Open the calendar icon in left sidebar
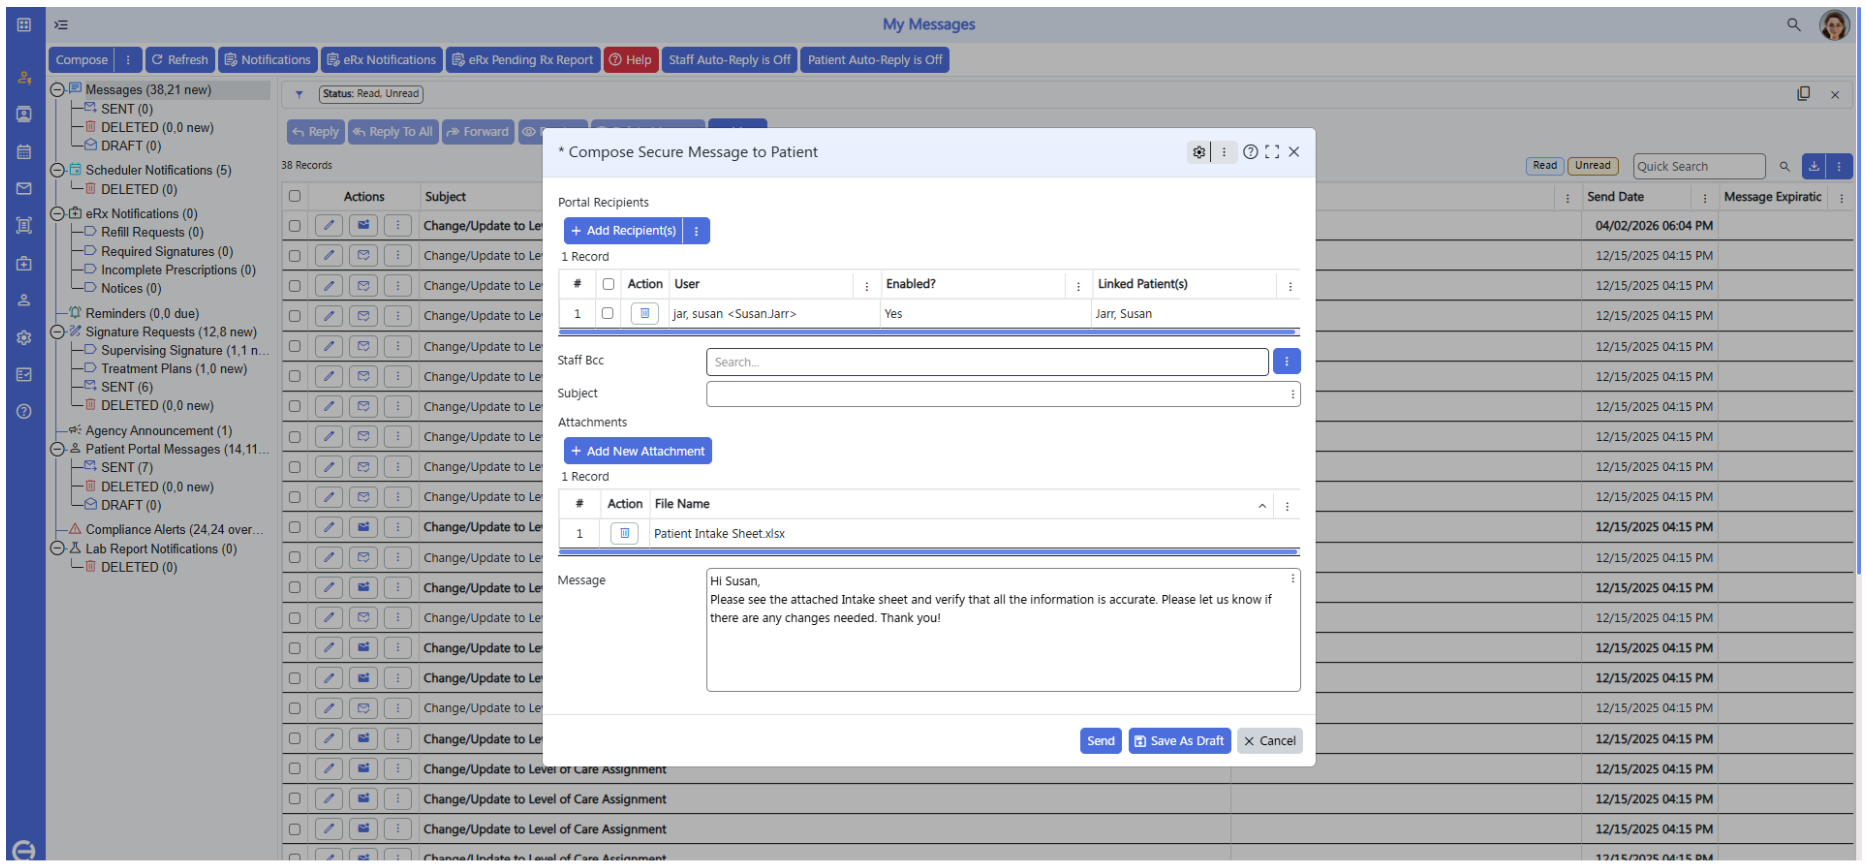 point(24,152)
